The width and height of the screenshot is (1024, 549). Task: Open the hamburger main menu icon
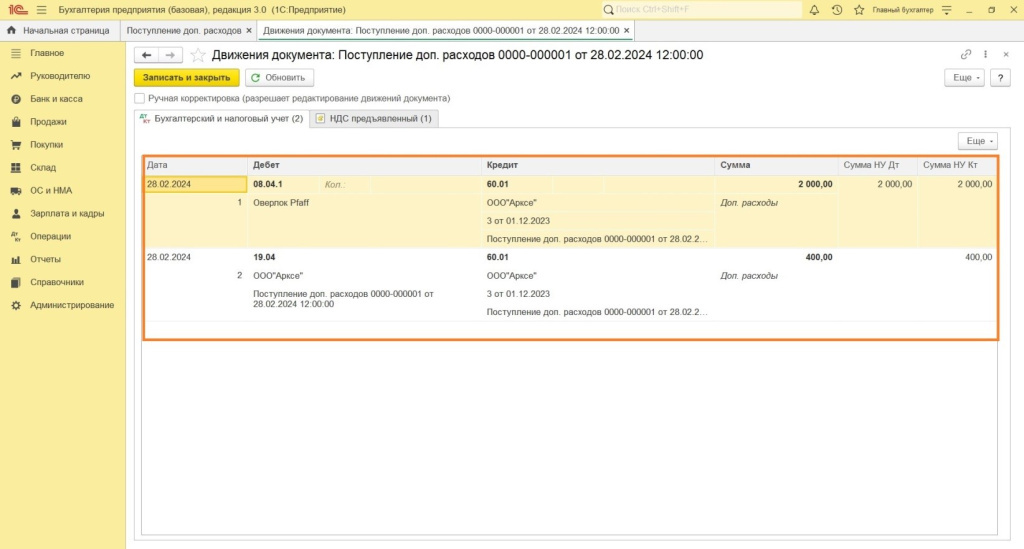41,9
